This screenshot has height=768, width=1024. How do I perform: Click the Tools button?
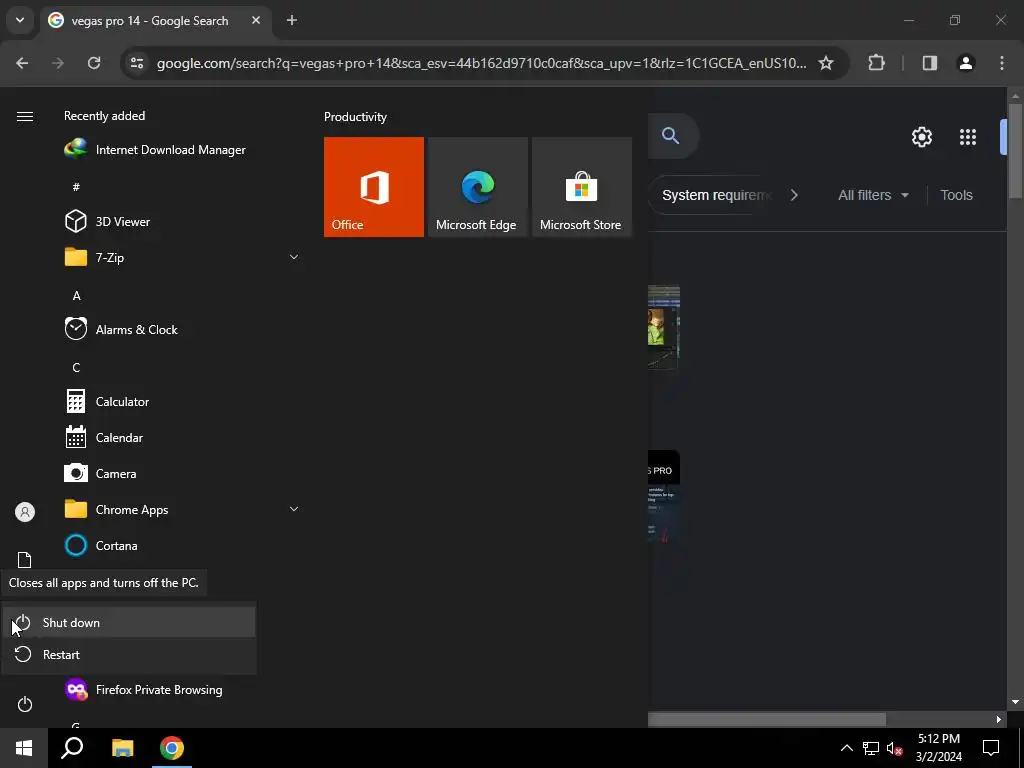(956, 195)
